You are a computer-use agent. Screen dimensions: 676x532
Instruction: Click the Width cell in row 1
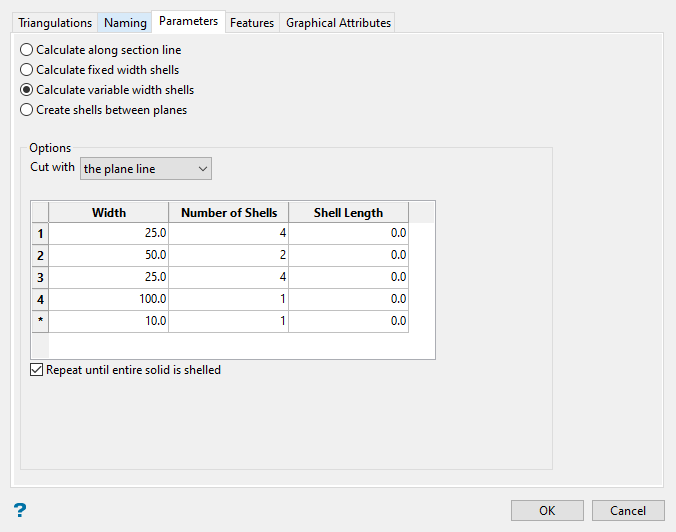tap(109, 233)
